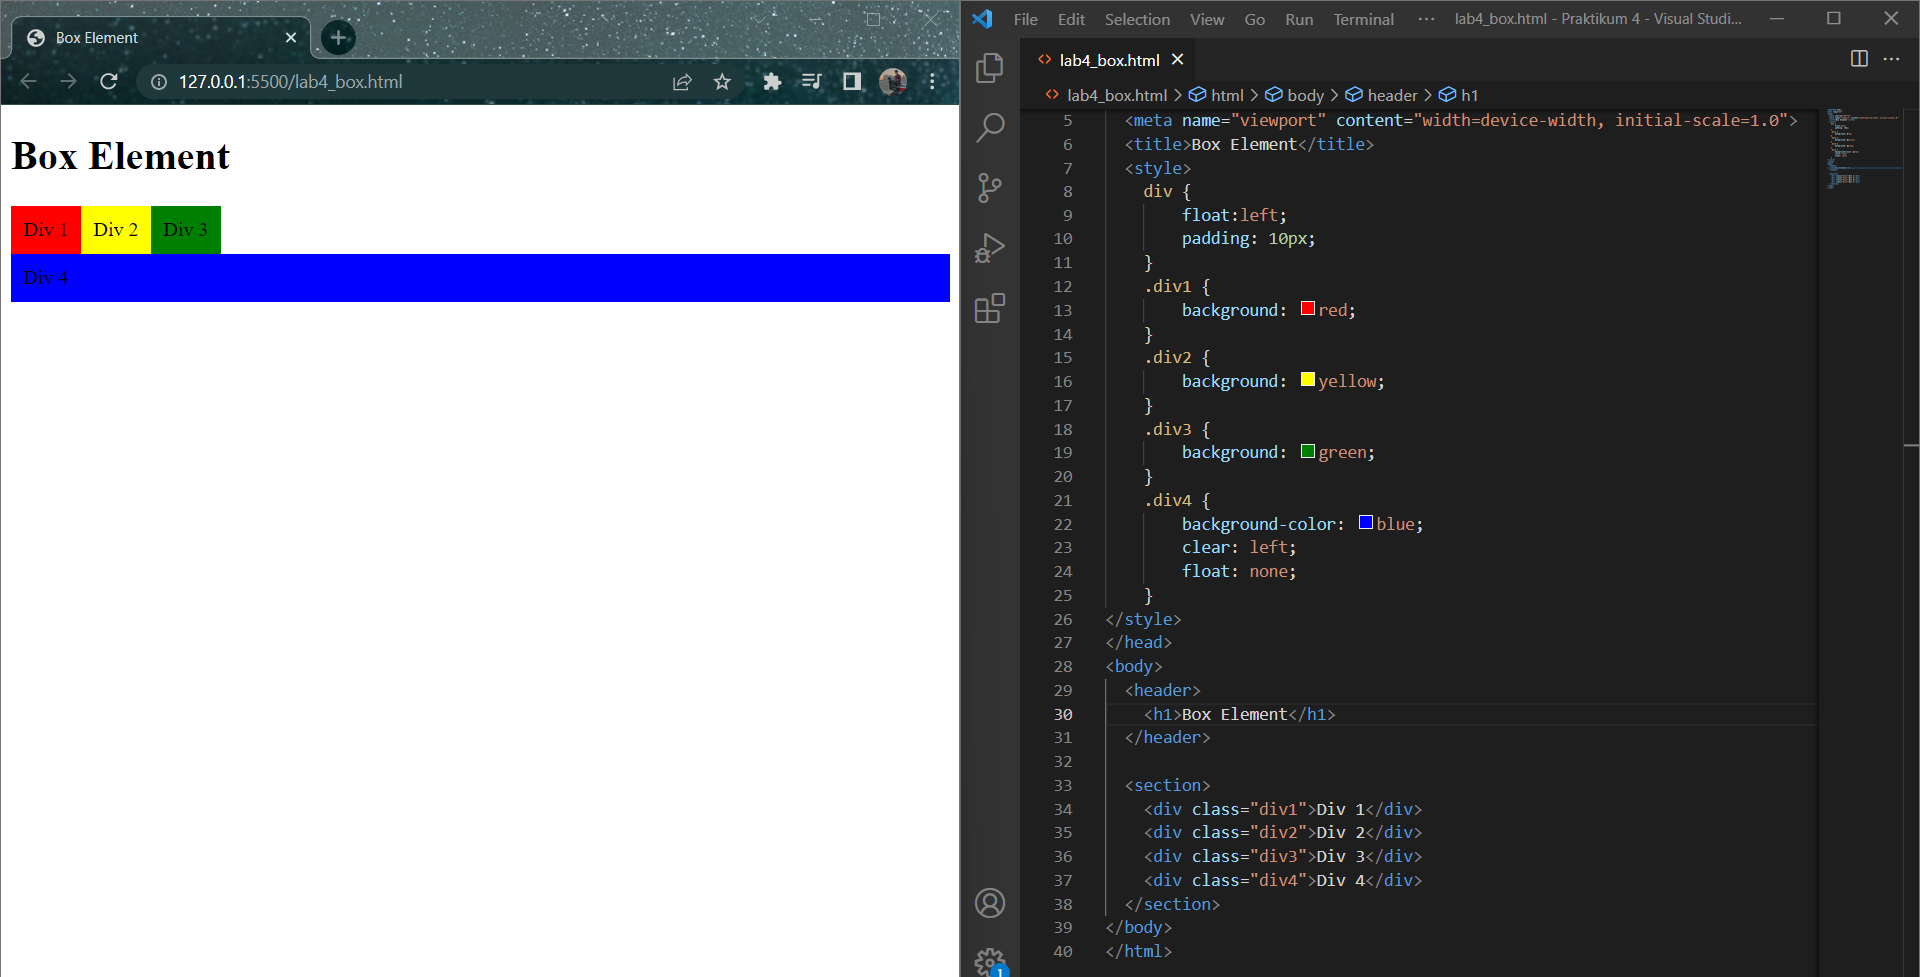Bookmark the page with the star icon

(722, 82)
